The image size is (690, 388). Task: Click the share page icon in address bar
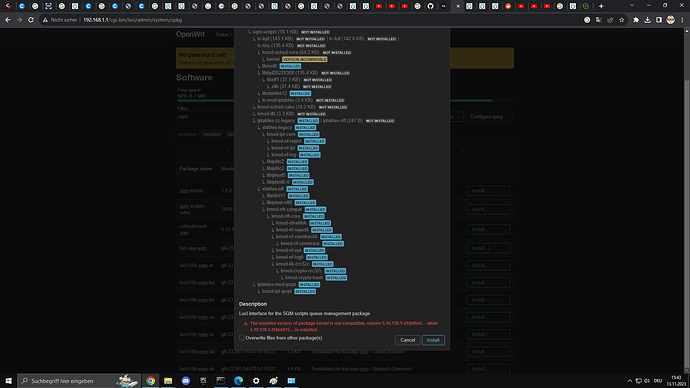click(x=610, y=20)
